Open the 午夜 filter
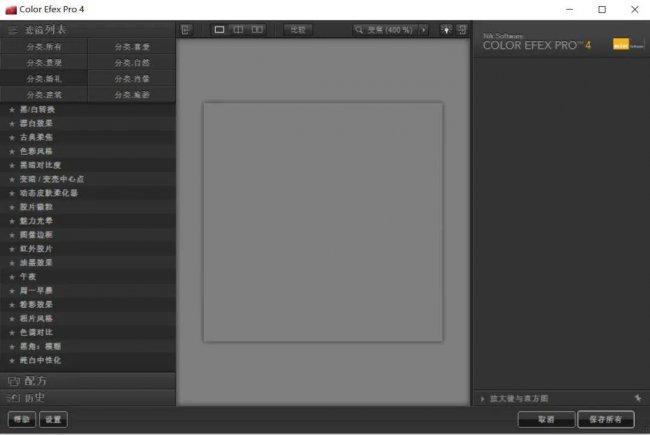Image resolution: width=650 pixels, height=435 pixels. (x=28, y=277)
